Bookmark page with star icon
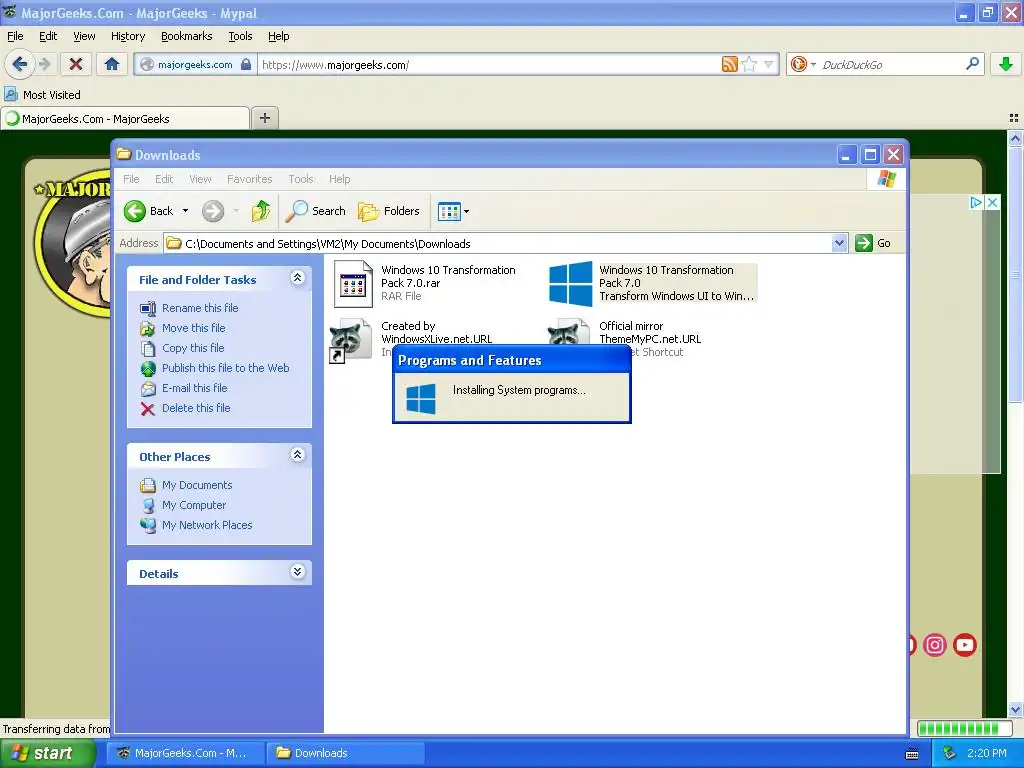 tap(749, 64)
